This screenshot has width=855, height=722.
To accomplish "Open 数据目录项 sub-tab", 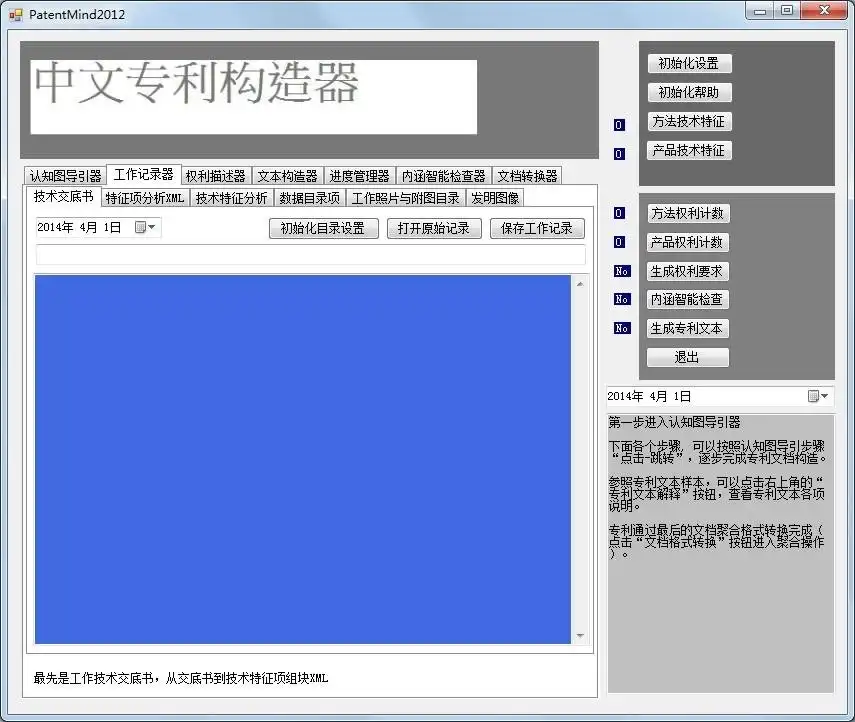I will pyautogui.click(x=310, y=198).
